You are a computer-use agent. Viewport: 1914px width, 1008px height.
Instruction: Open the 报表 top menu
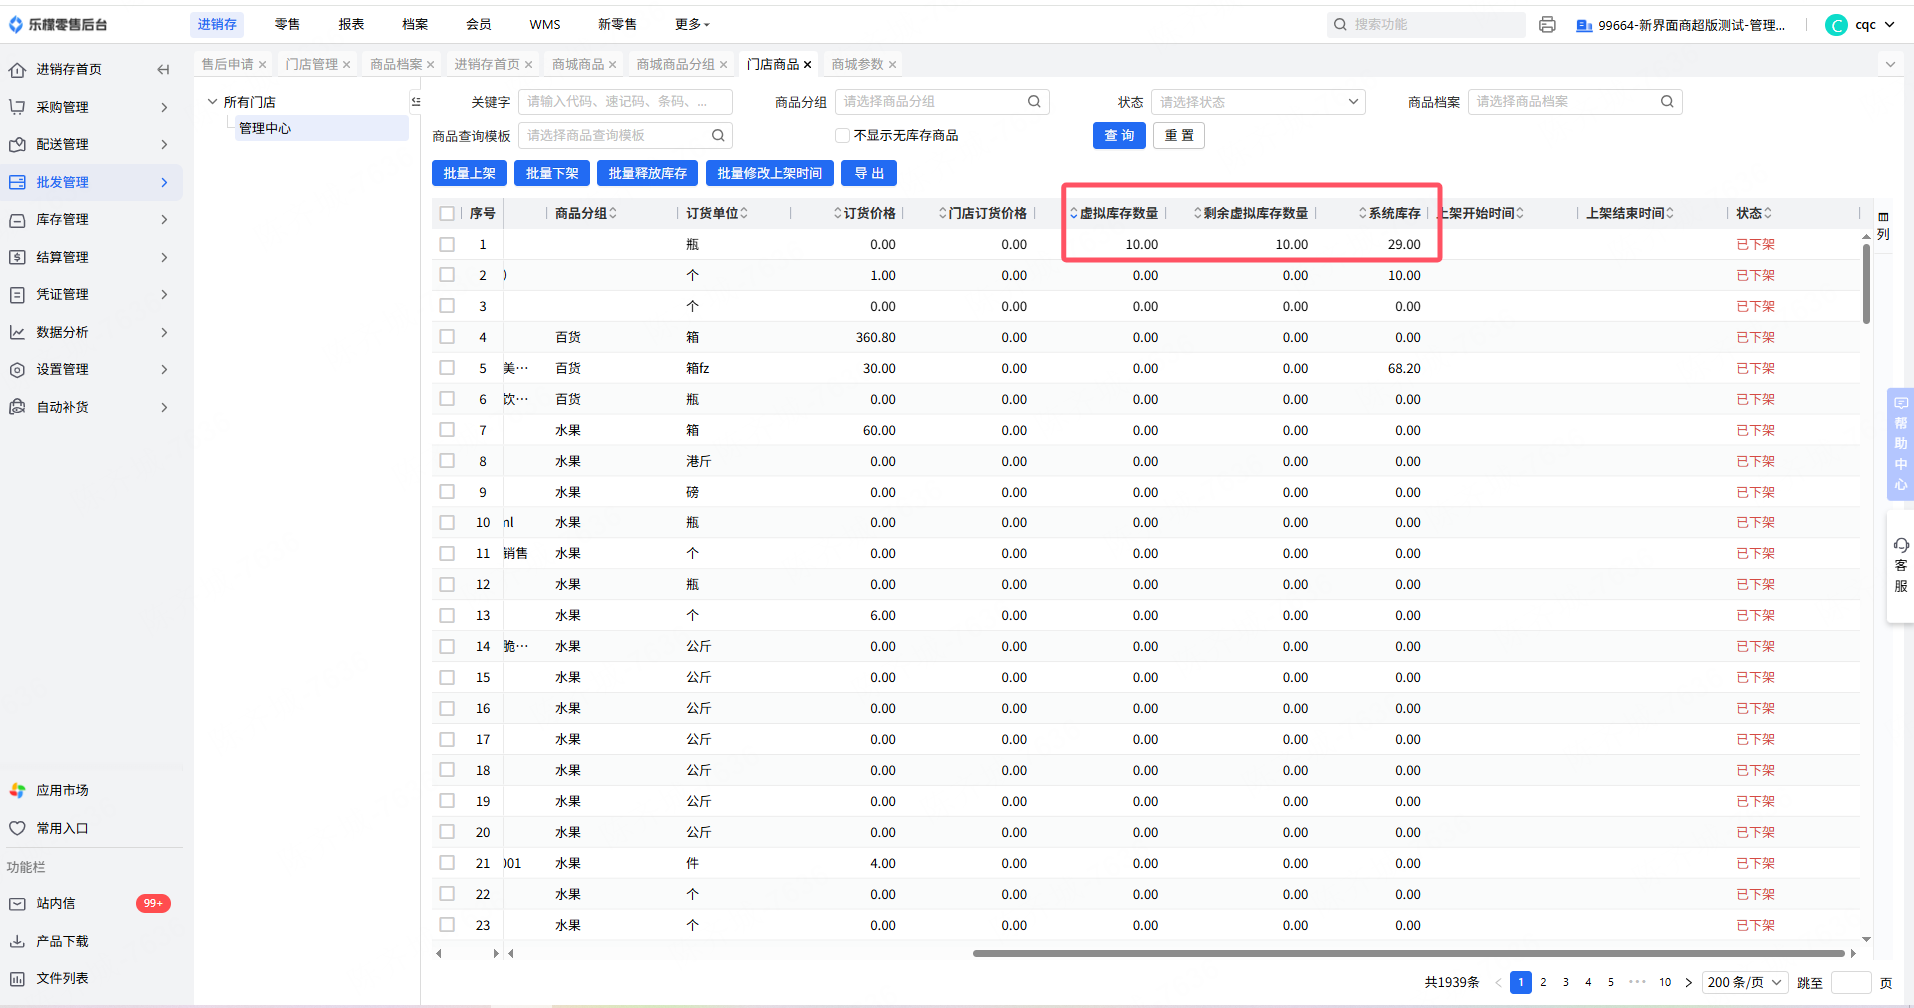pyautogui.click(x=351, y=24)
